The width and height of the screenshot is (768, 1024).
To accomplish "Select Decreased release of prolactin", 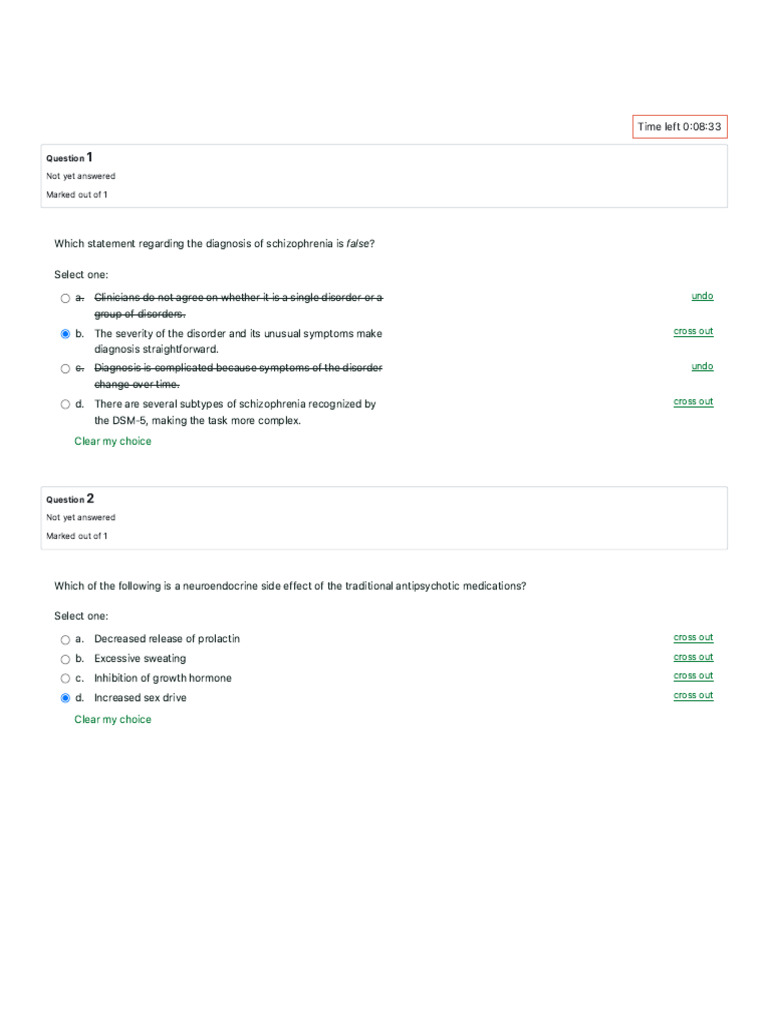I will (65, 640).
